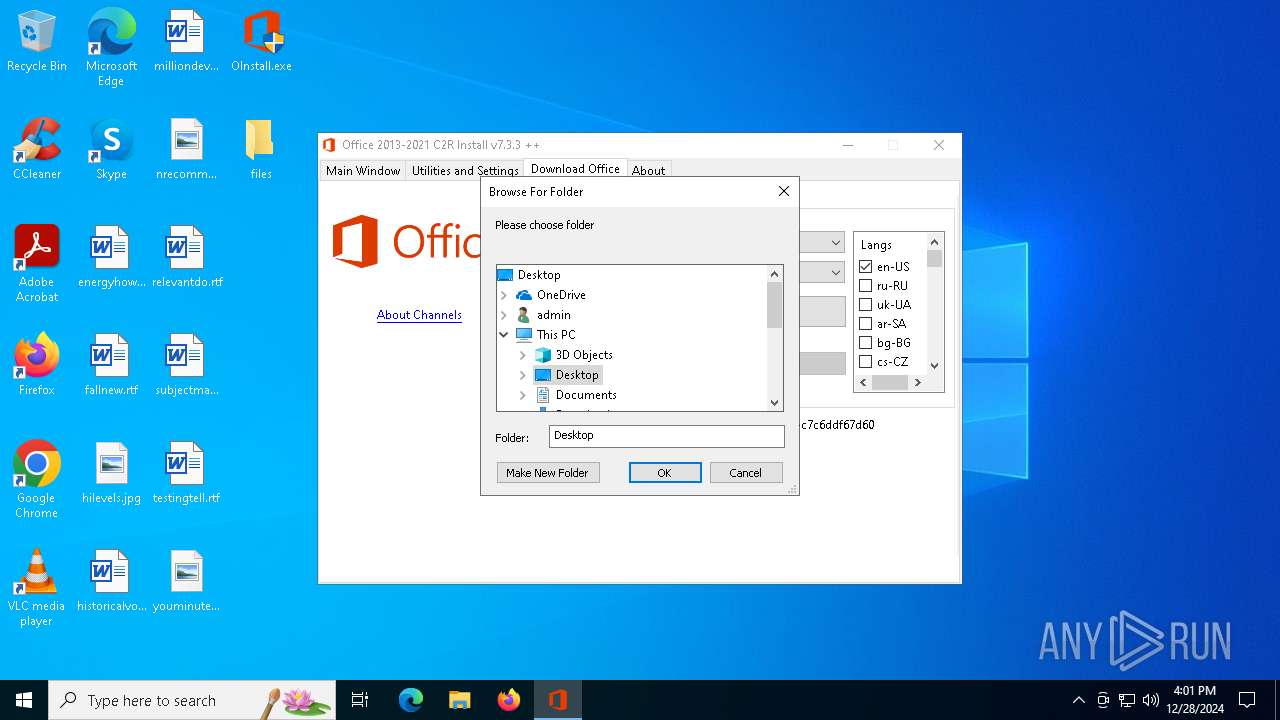Select the youminute image file icon
The image size is (1280, 720).
click(x=186, y=582)
